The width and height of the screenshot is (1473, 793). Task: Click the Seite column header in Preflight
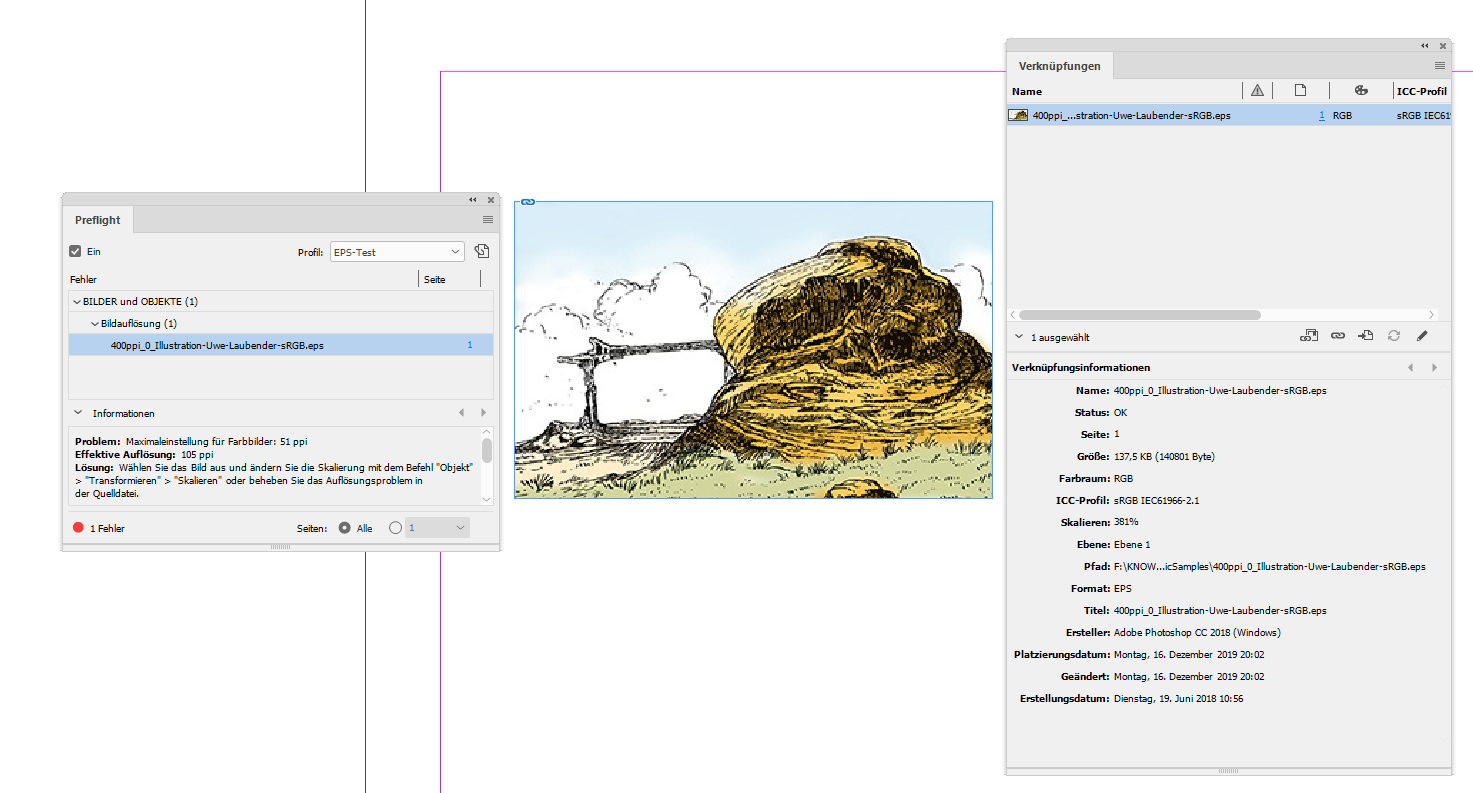point(434,280)
